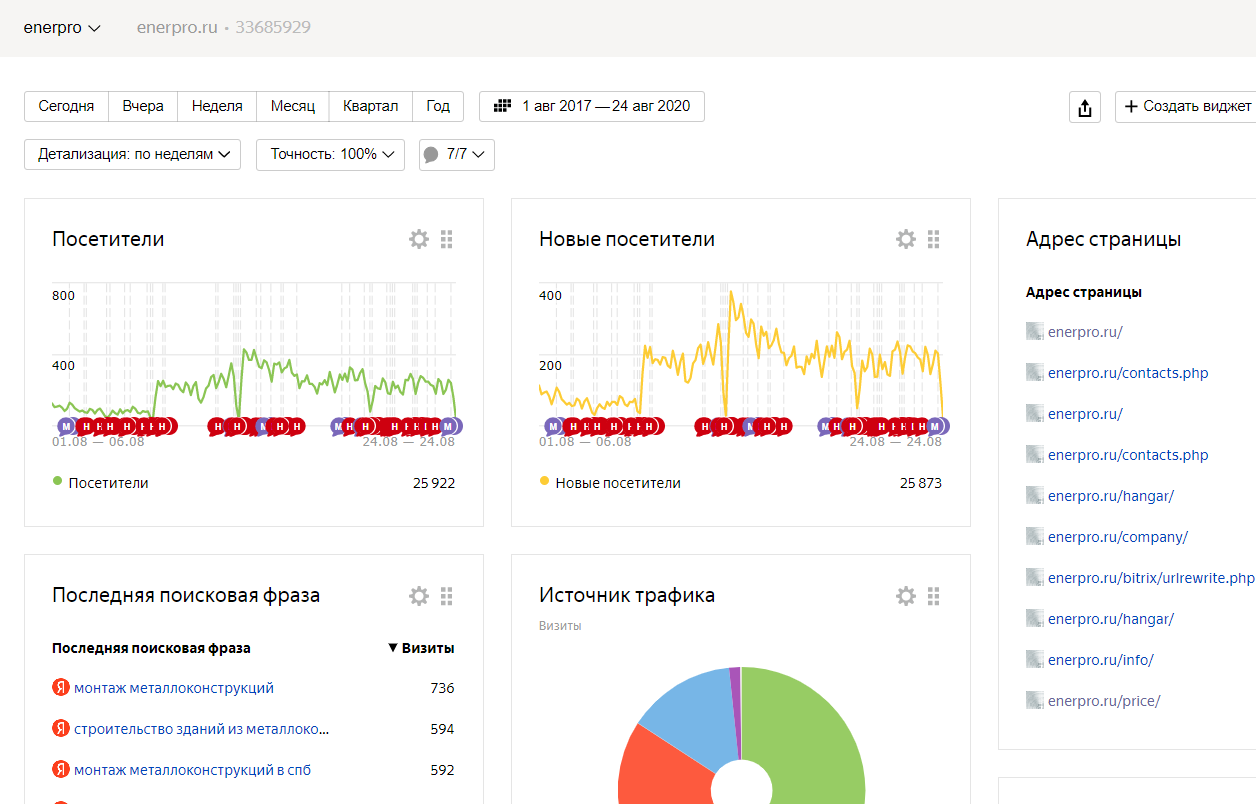Select the Сегодня period tab

(x=66, y=106)
